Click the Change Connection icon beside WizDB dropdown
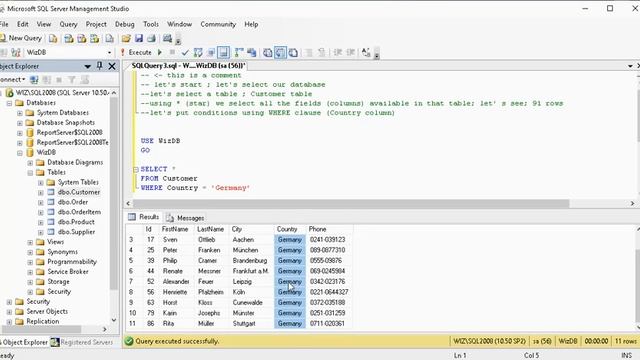 (x=16, y=52)
